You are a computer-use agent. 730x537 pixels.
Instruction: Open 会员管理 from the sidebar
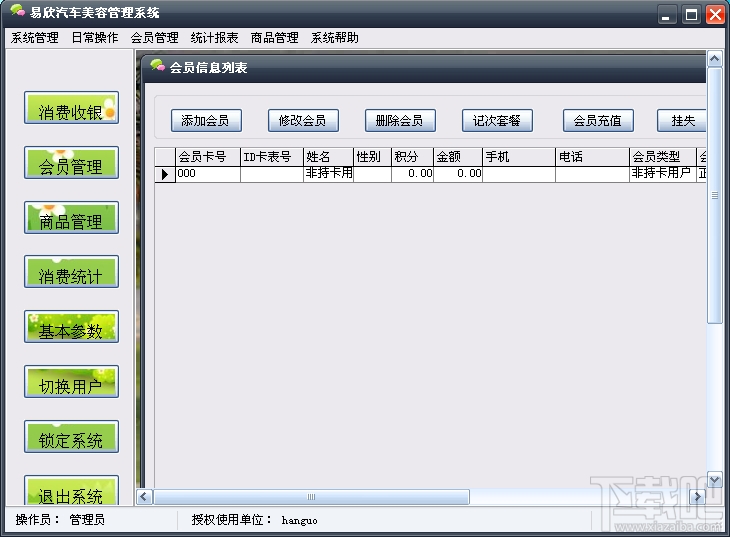71,163
